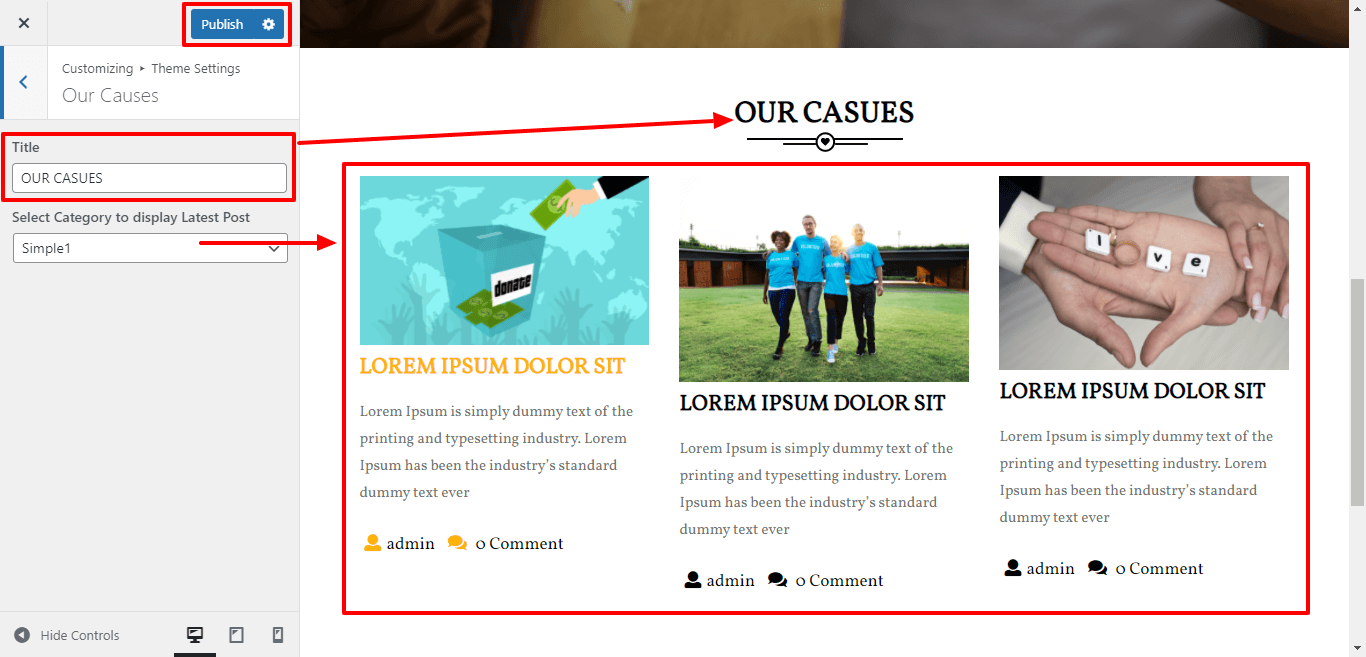Click the orange LOREM IPSUM DOLOR SIT heading

pyautogui.click(x=492, y=366)
